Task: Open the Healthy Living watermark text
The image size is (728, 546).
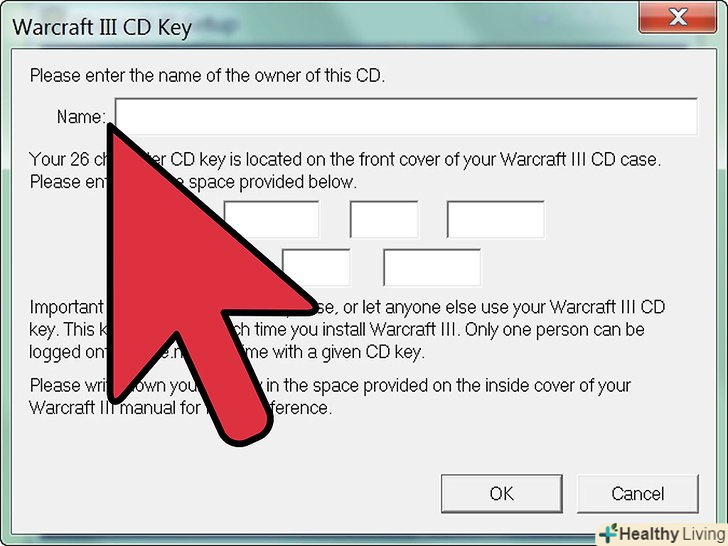Action: (672, 534)
